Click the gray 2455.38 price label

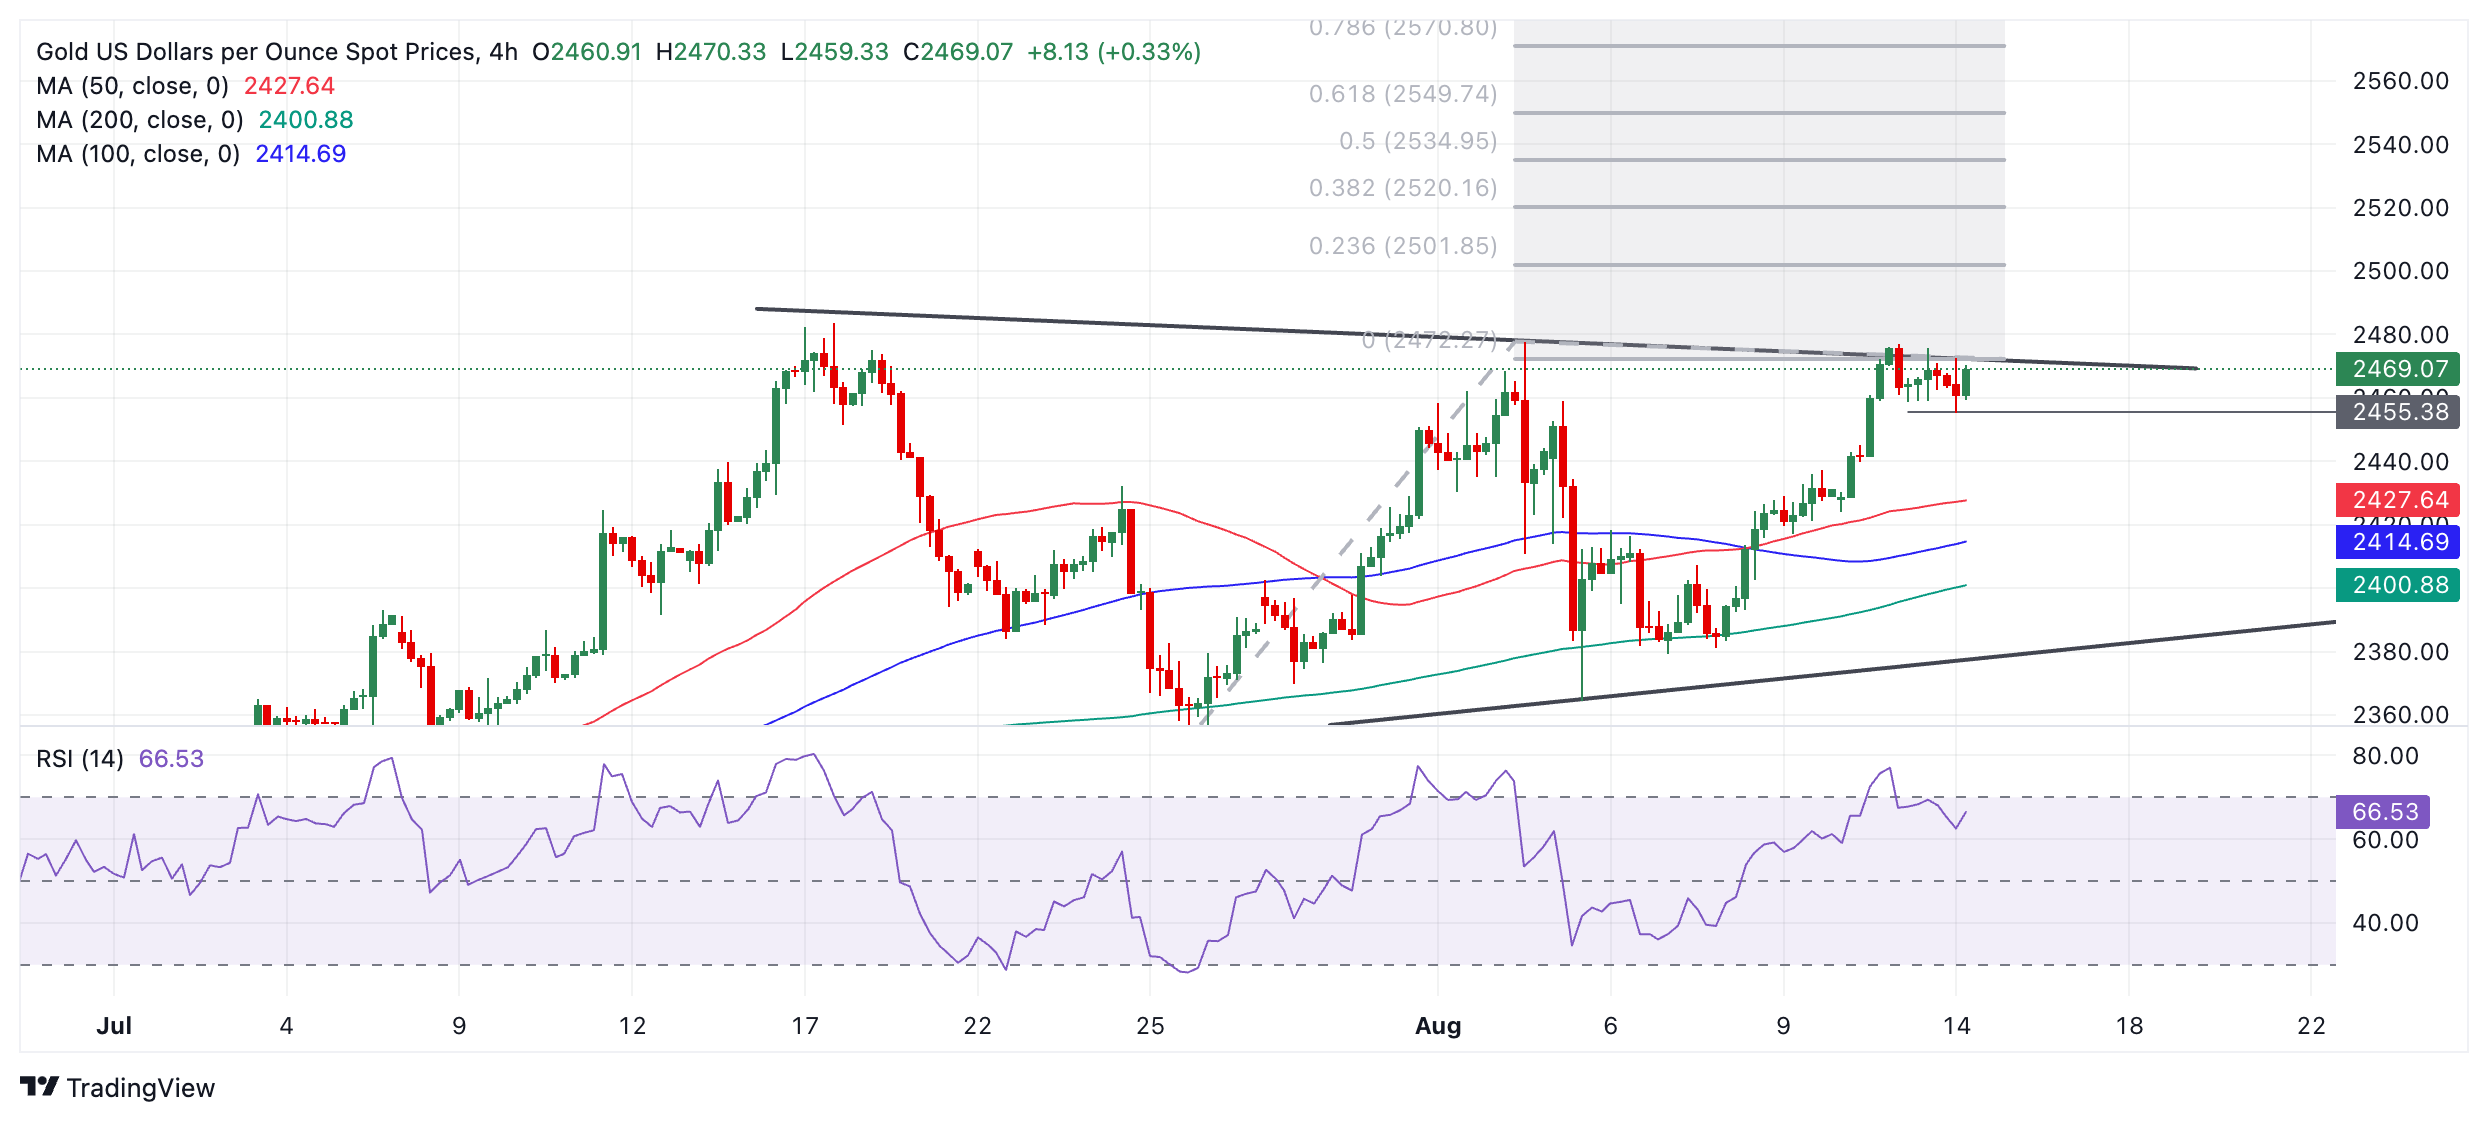point(2397,412)
